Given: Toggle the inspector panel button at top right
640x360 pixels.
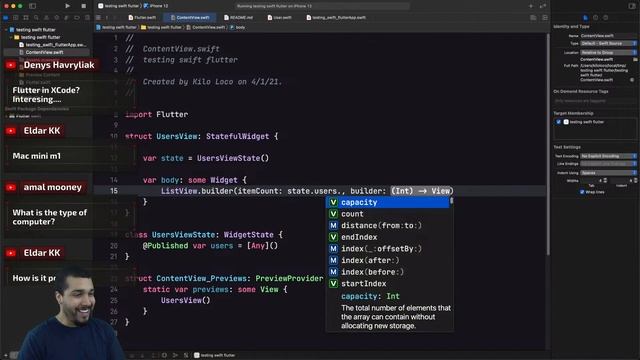Looking at the screenshot, I should coord(632,6).
